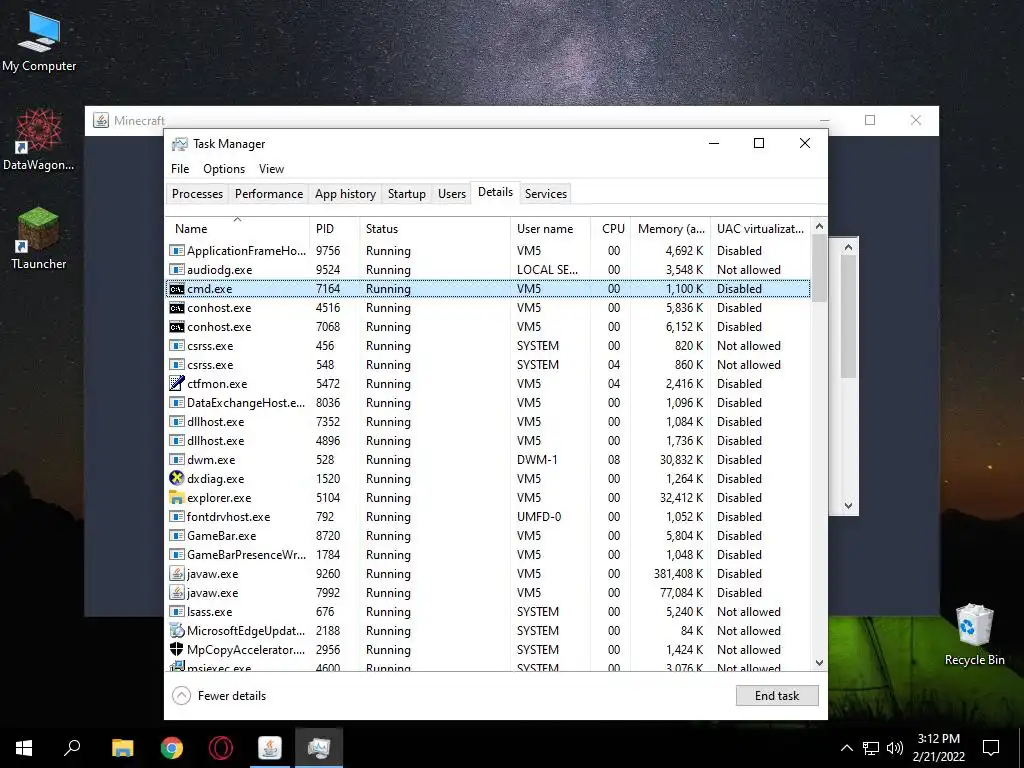Select the lsass.exe process row
This screenshot has height=768, width=1024.
pyautogui.click(x=488, y=611)
